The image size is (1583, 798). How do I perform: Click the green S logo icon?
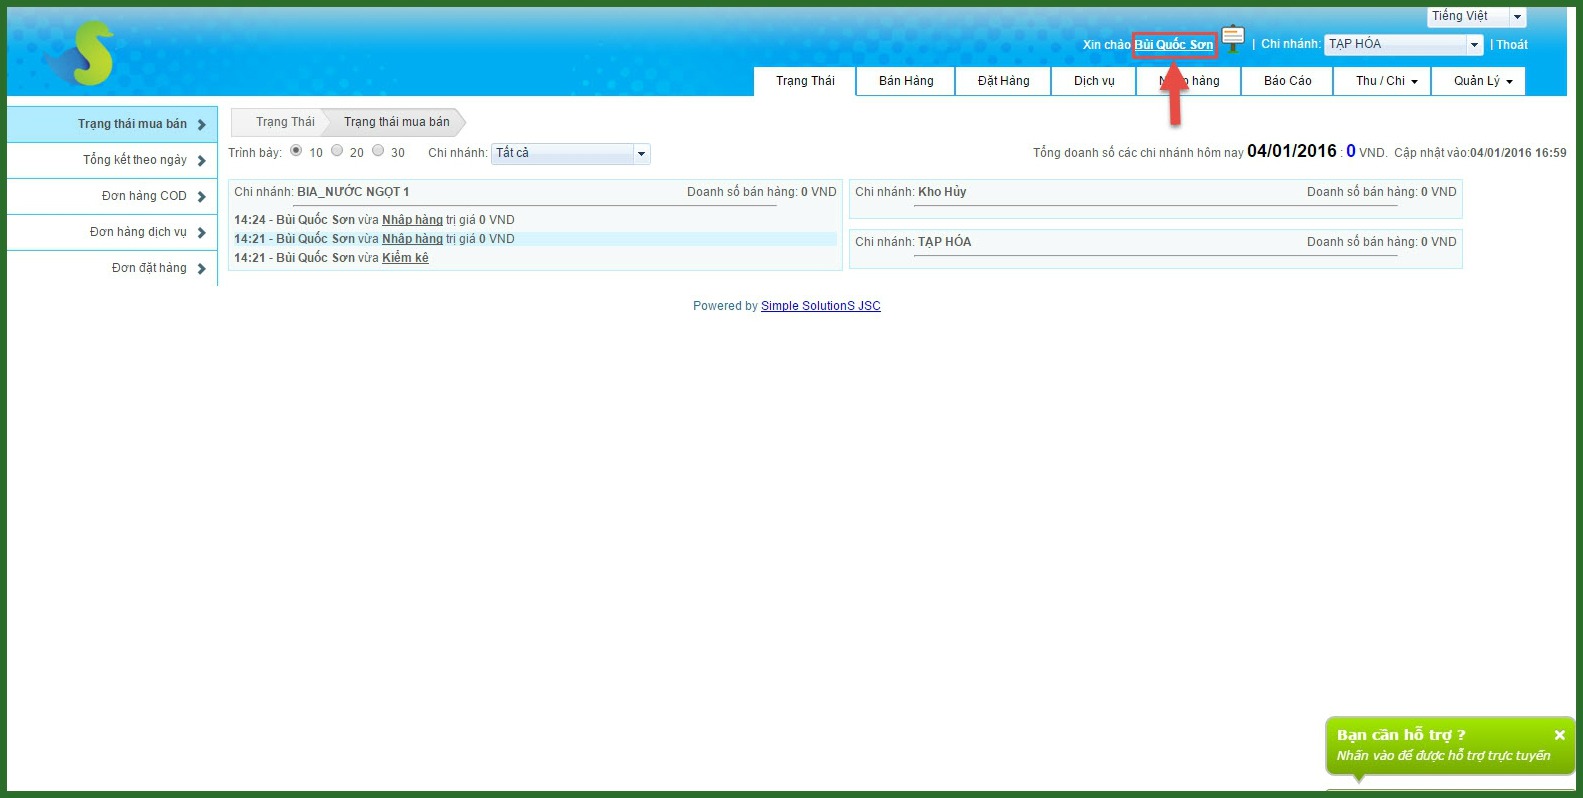coord(85,54)
